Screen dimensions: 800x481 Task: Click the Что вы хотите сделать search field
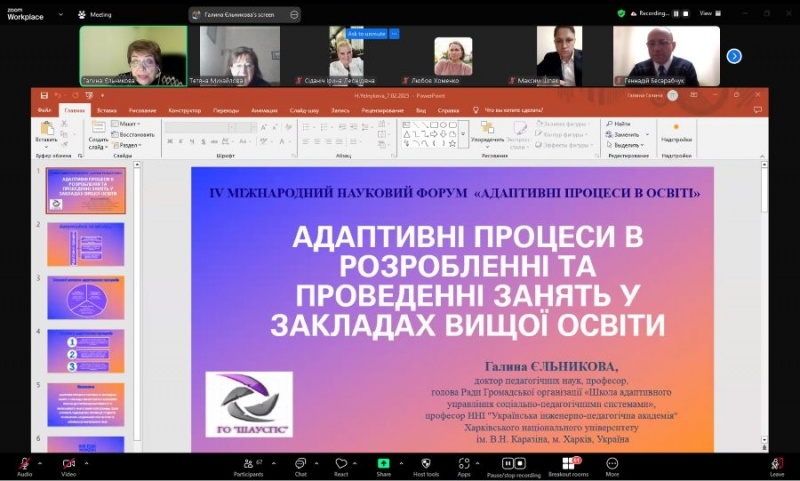coord(513,110)
